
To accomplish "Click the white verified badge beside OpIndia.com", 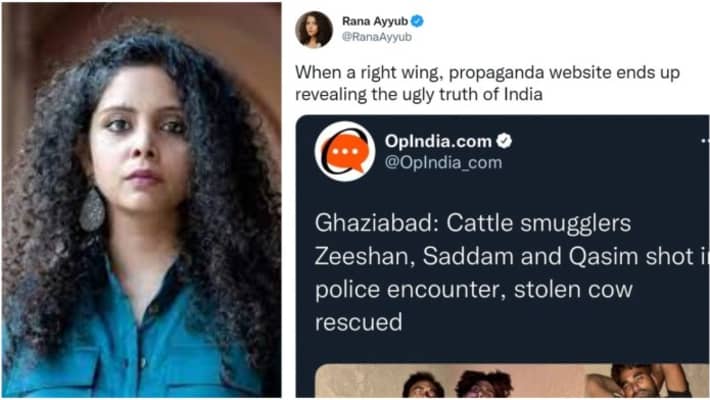I will [x=504, y=141].
